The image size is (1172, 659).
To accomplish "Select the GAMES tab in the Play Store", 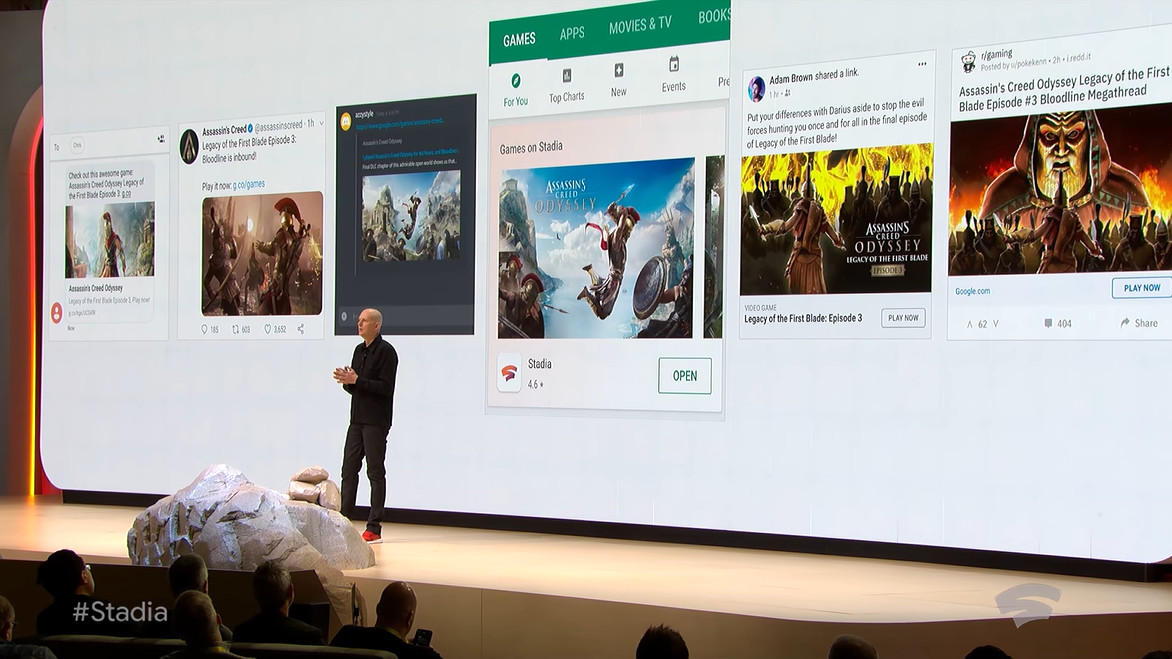I will click(x=519, y=39).
